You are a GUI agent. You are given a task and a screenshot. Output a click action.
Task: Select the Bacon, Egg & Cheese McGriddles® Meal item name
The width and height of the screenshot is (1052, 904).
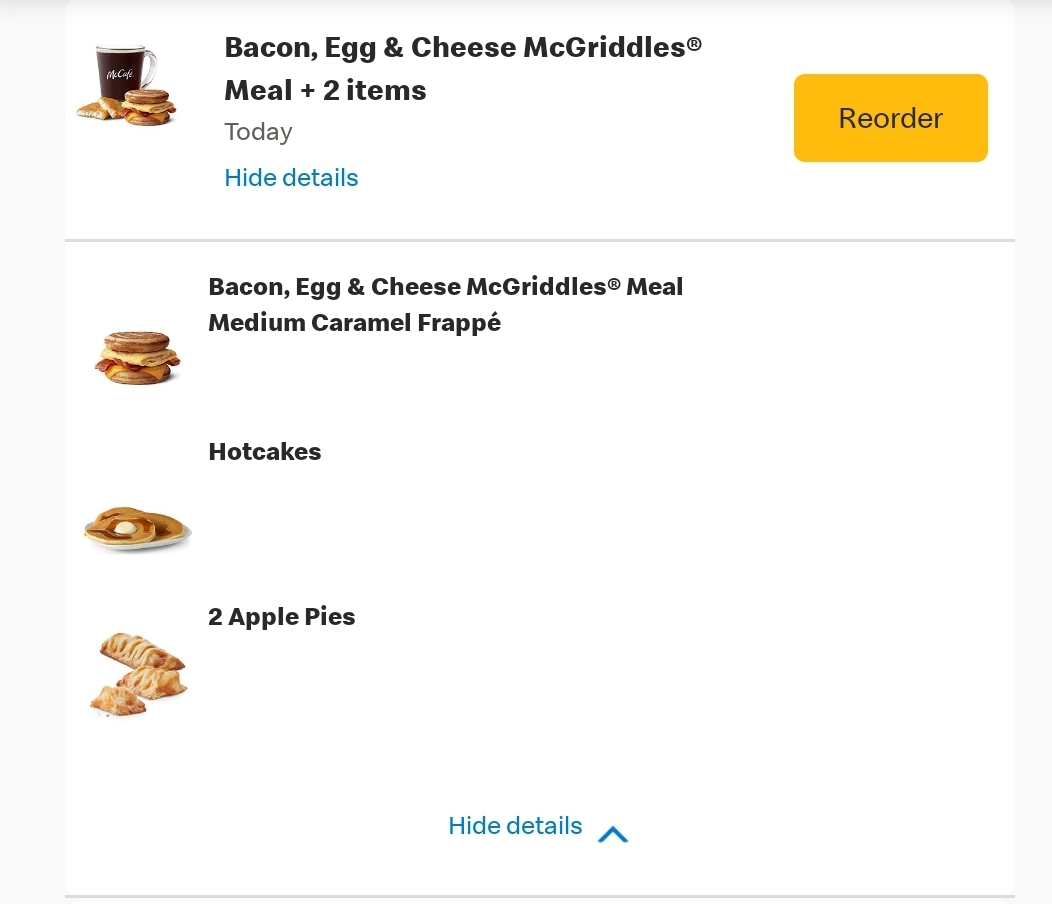tap(445, 287)
